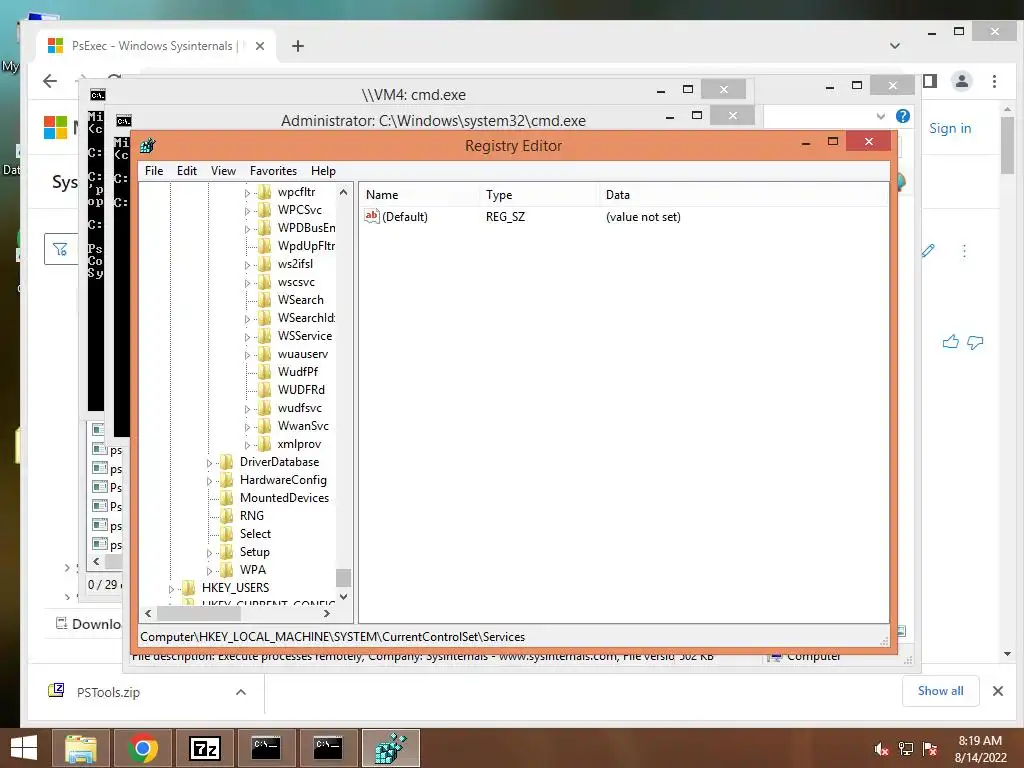Select the WSearchIdxPi key
This screenshot has height=768, width=1024.
click(x=306, y=318)
